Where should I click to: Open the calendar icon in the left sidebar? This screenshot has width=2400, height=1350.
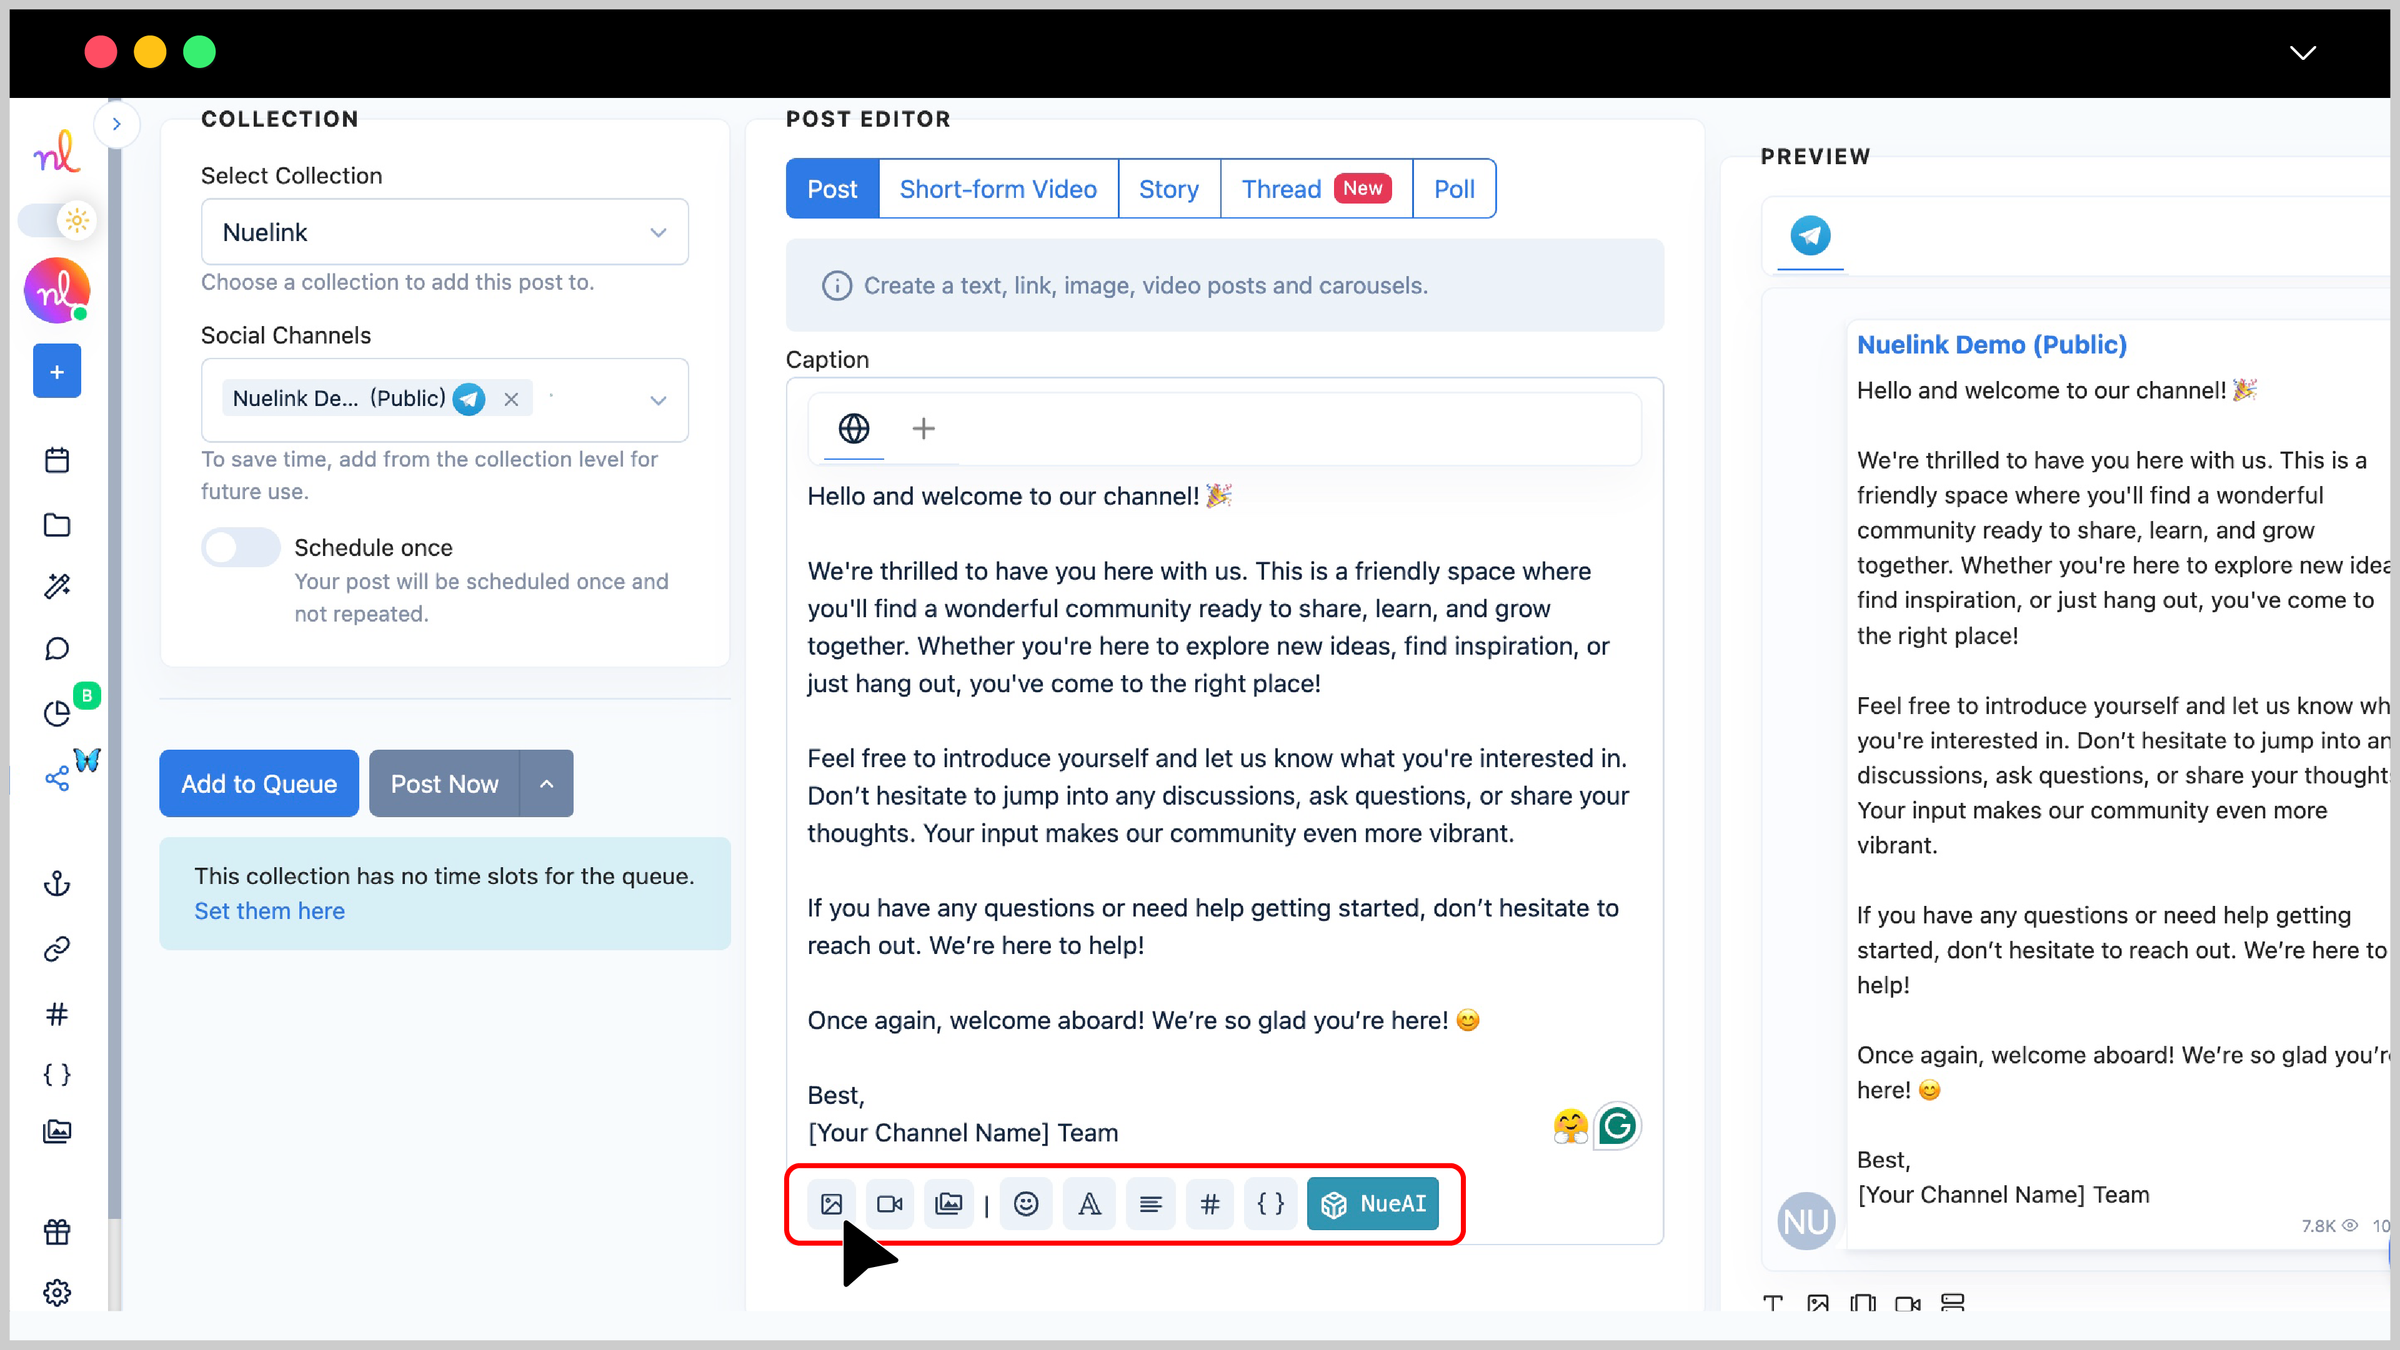click(57, 460)
